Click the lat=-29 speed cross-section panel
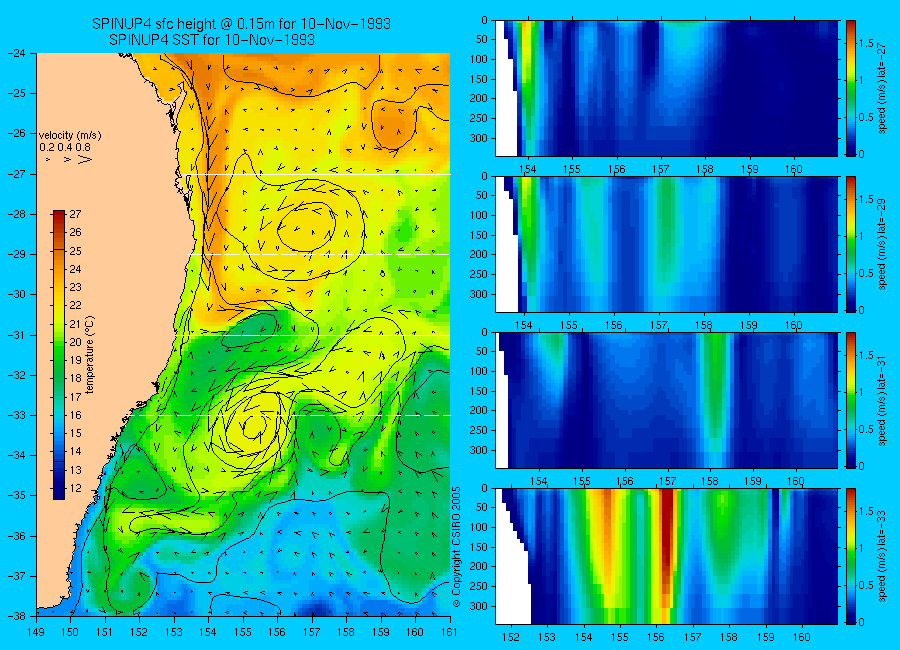 (x=666, y=244)
